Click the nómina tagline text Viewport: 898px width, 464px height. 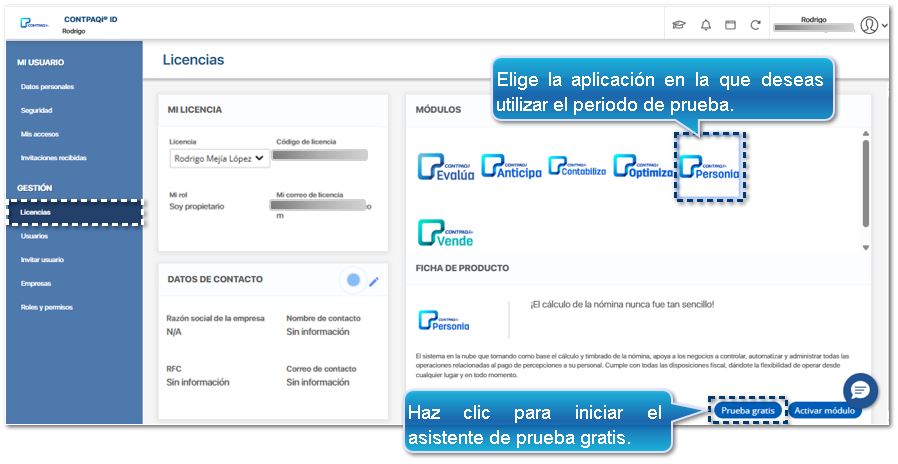coord(622,305)
